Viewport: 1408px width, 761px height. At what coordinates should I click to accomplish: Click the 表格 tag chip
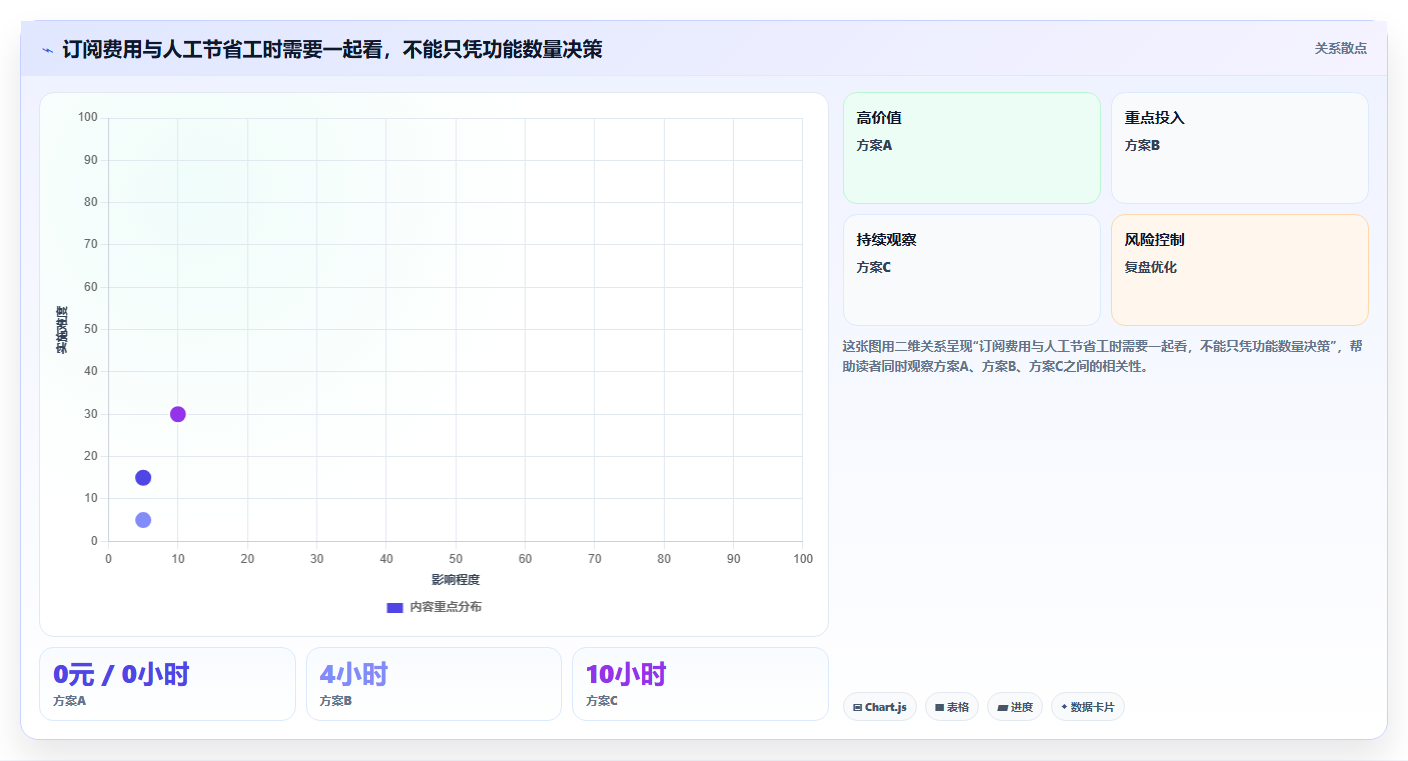coord(952,707)
